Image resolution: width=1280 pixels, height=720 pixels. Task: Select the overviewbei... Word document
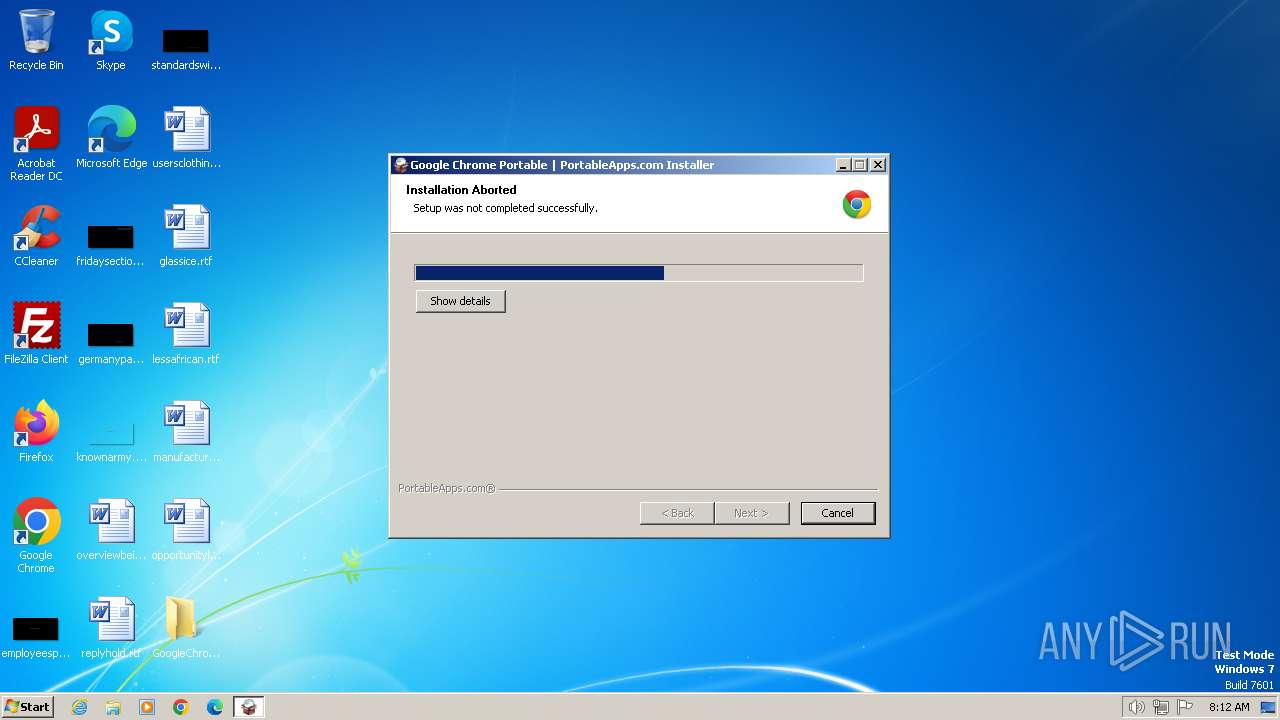point(110,530)
